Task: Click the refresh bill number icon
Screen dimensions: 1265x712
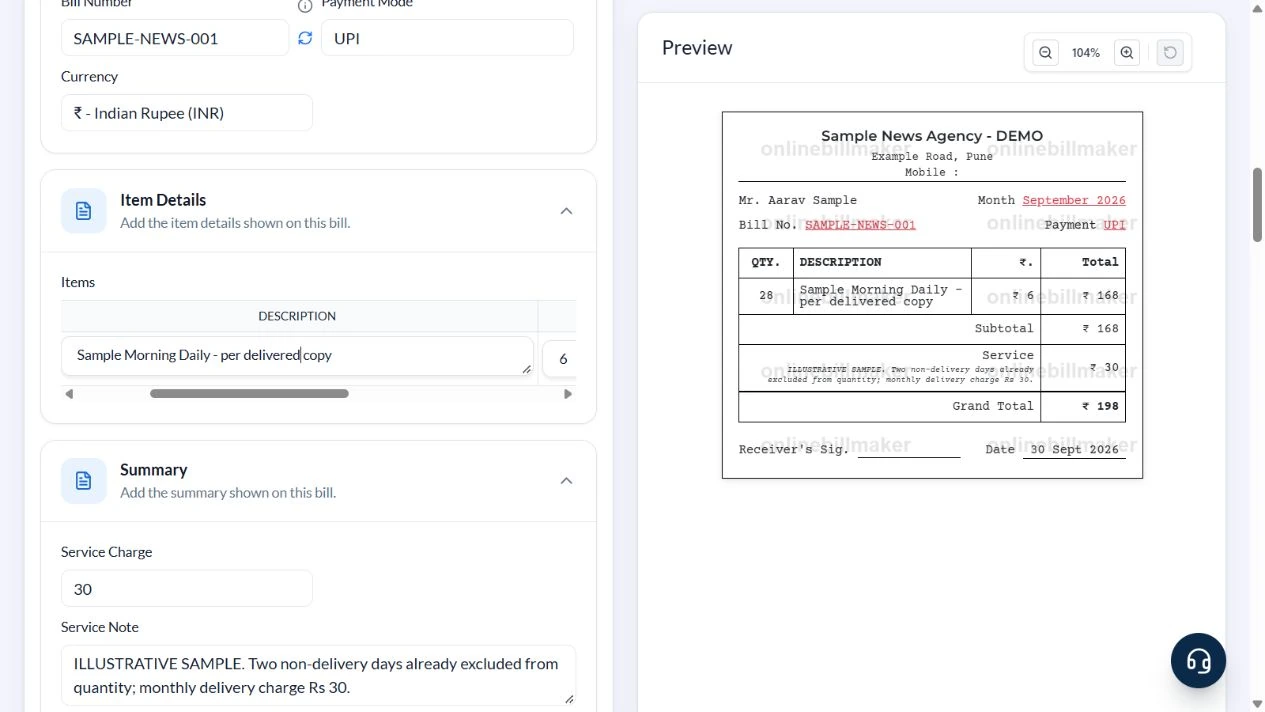Action: click(305, 38)
